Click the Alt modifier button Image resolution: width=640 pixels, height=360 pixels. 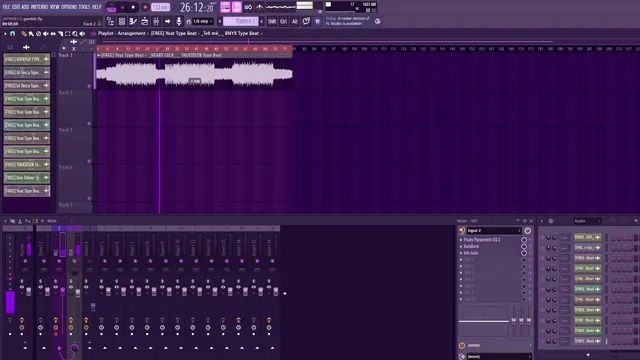click(x=295, y=21)
